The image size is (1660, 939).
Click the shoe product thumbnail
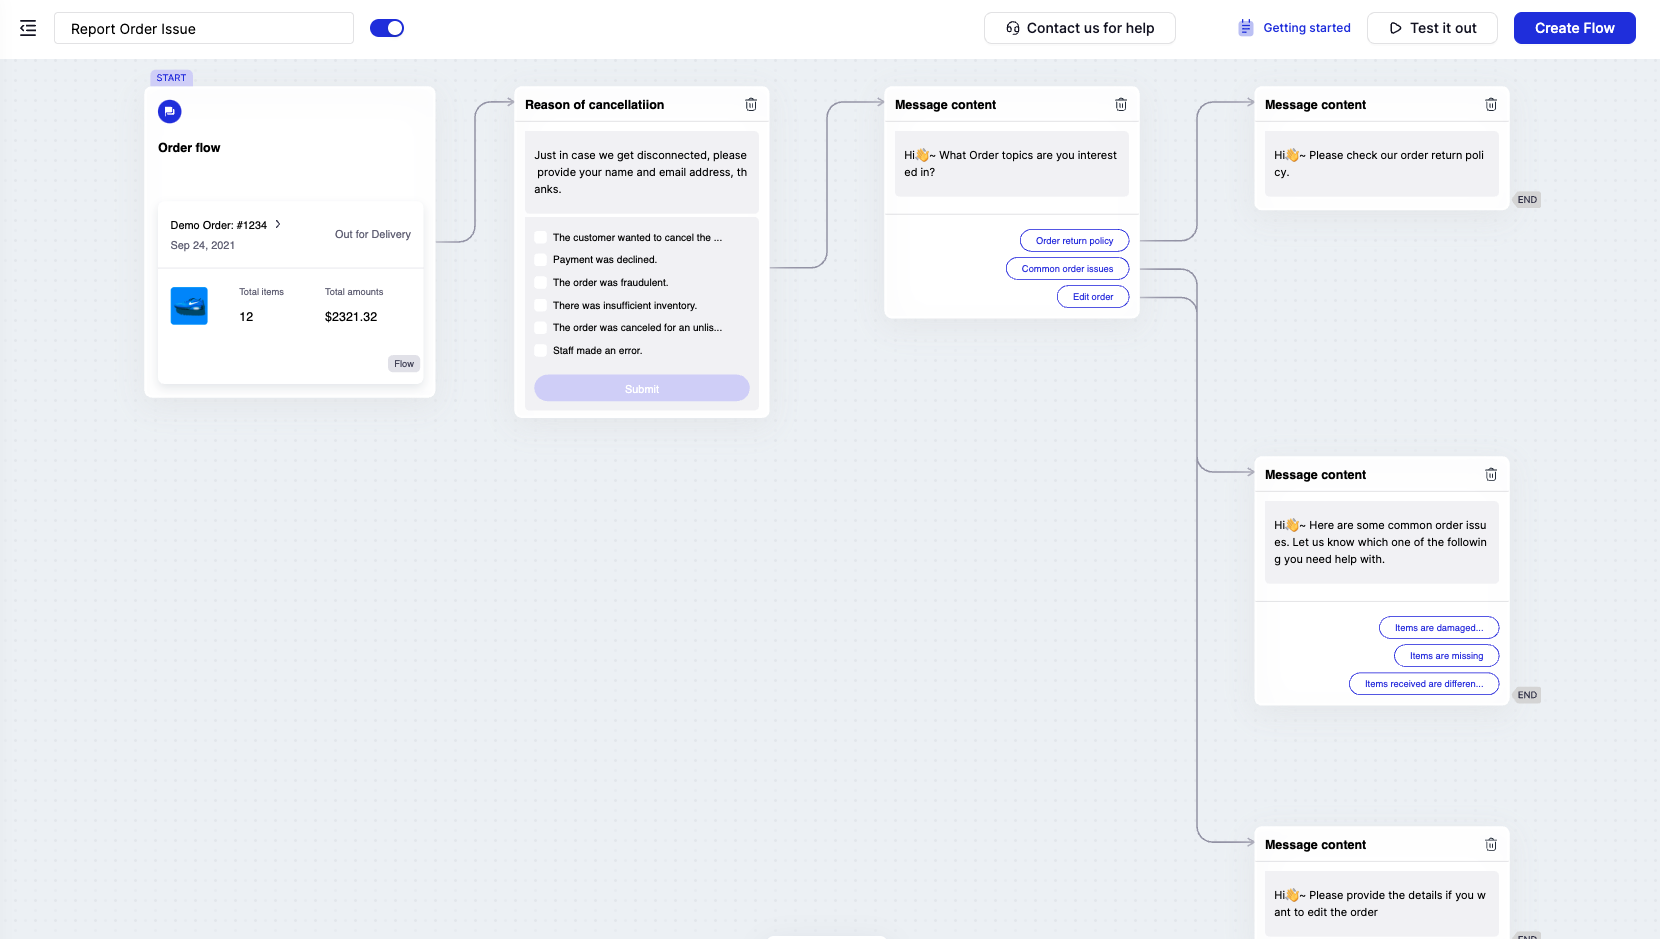tap(189, 306)
